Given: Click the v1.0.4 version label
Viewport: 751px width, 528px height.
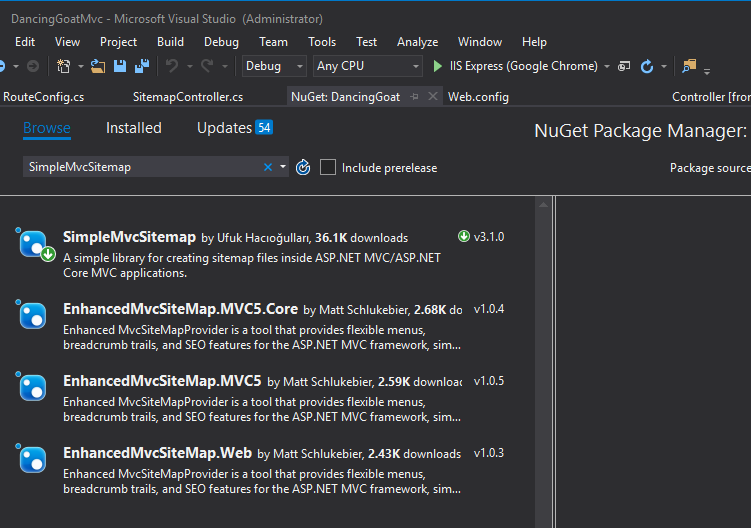Looking at the screenshot, I should [489, 309].
